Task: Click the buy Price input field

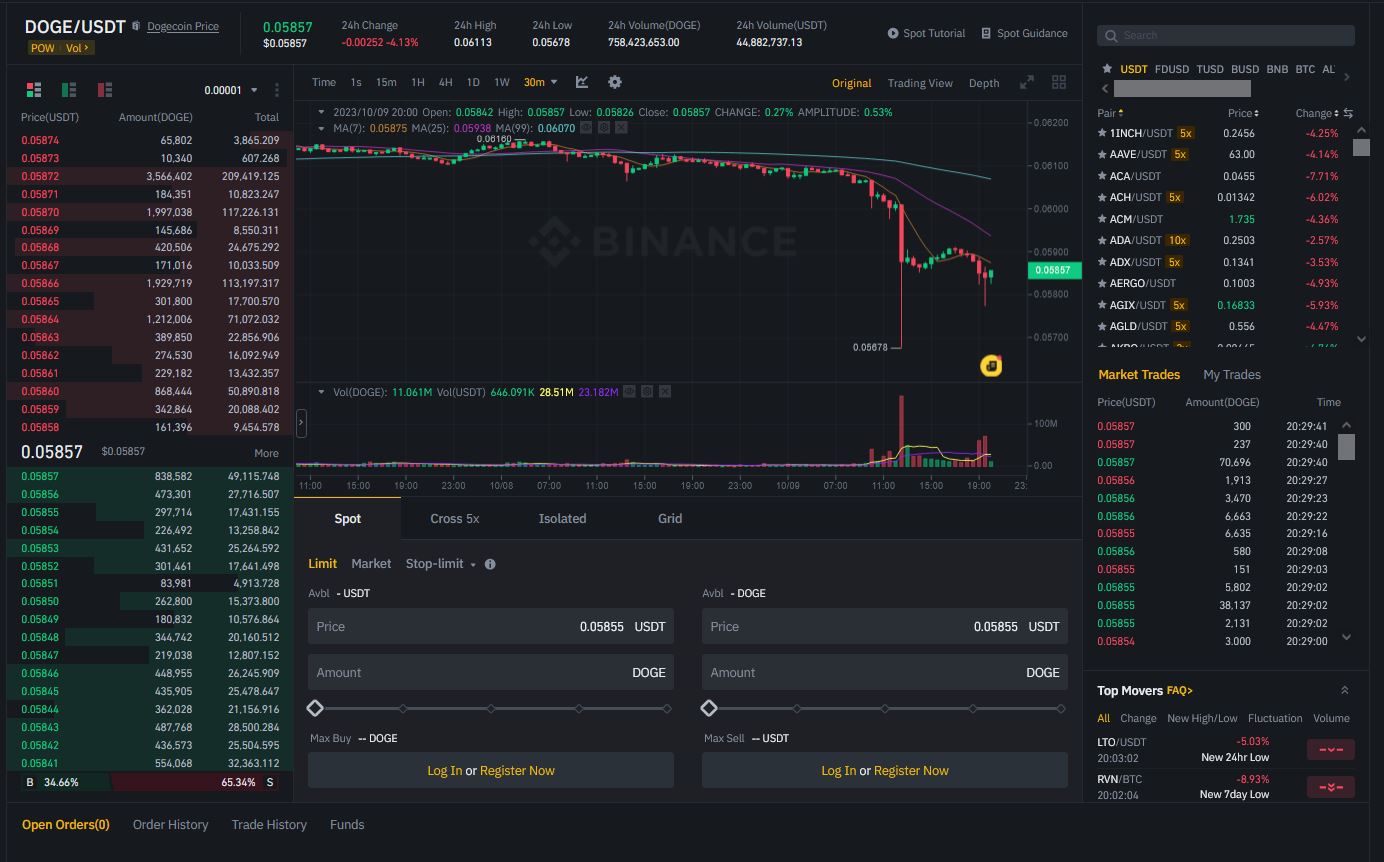Action: click(491, 626)
